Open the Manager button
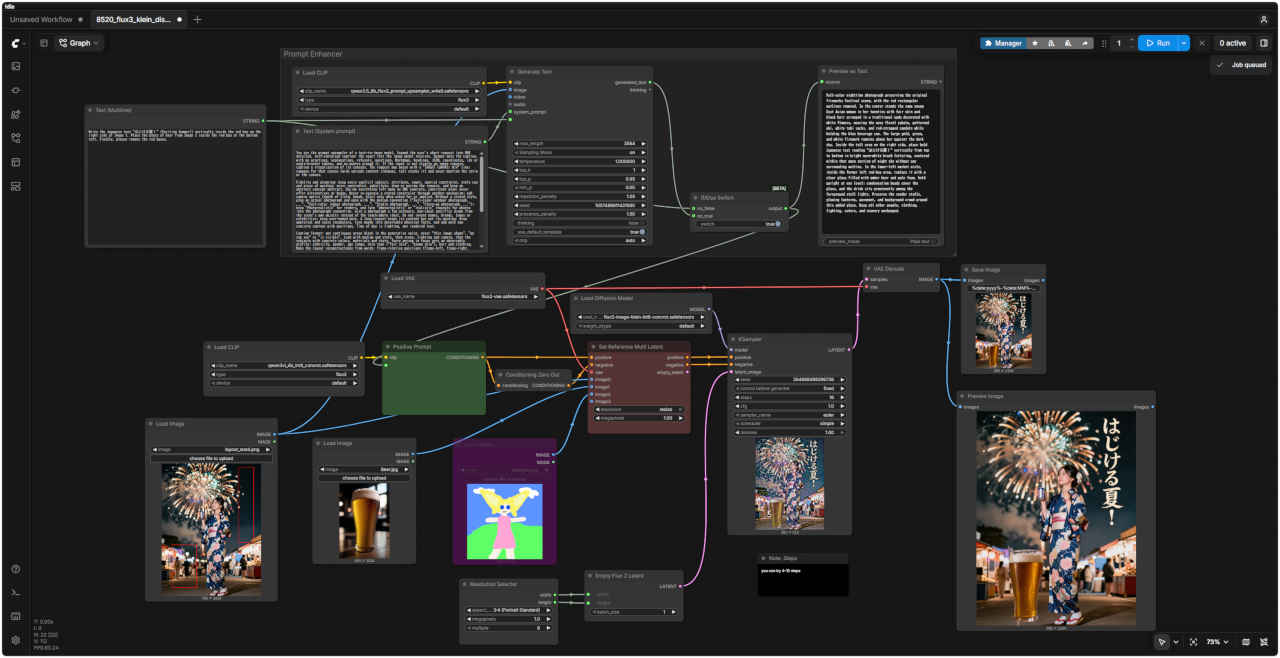The width and height of the screenshot is (1280, 658). [1003, 43]
